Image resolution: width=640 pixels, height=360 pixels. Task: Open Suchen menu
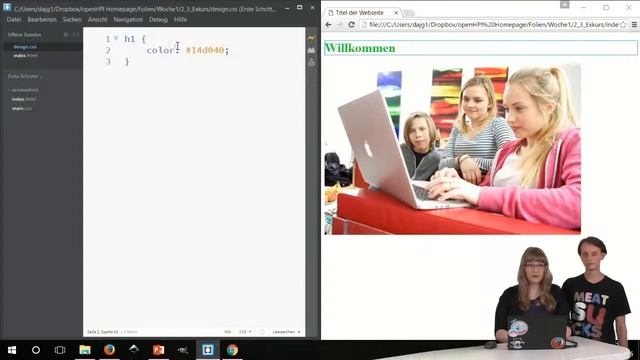pyautogui.click(x=72, y=20)
